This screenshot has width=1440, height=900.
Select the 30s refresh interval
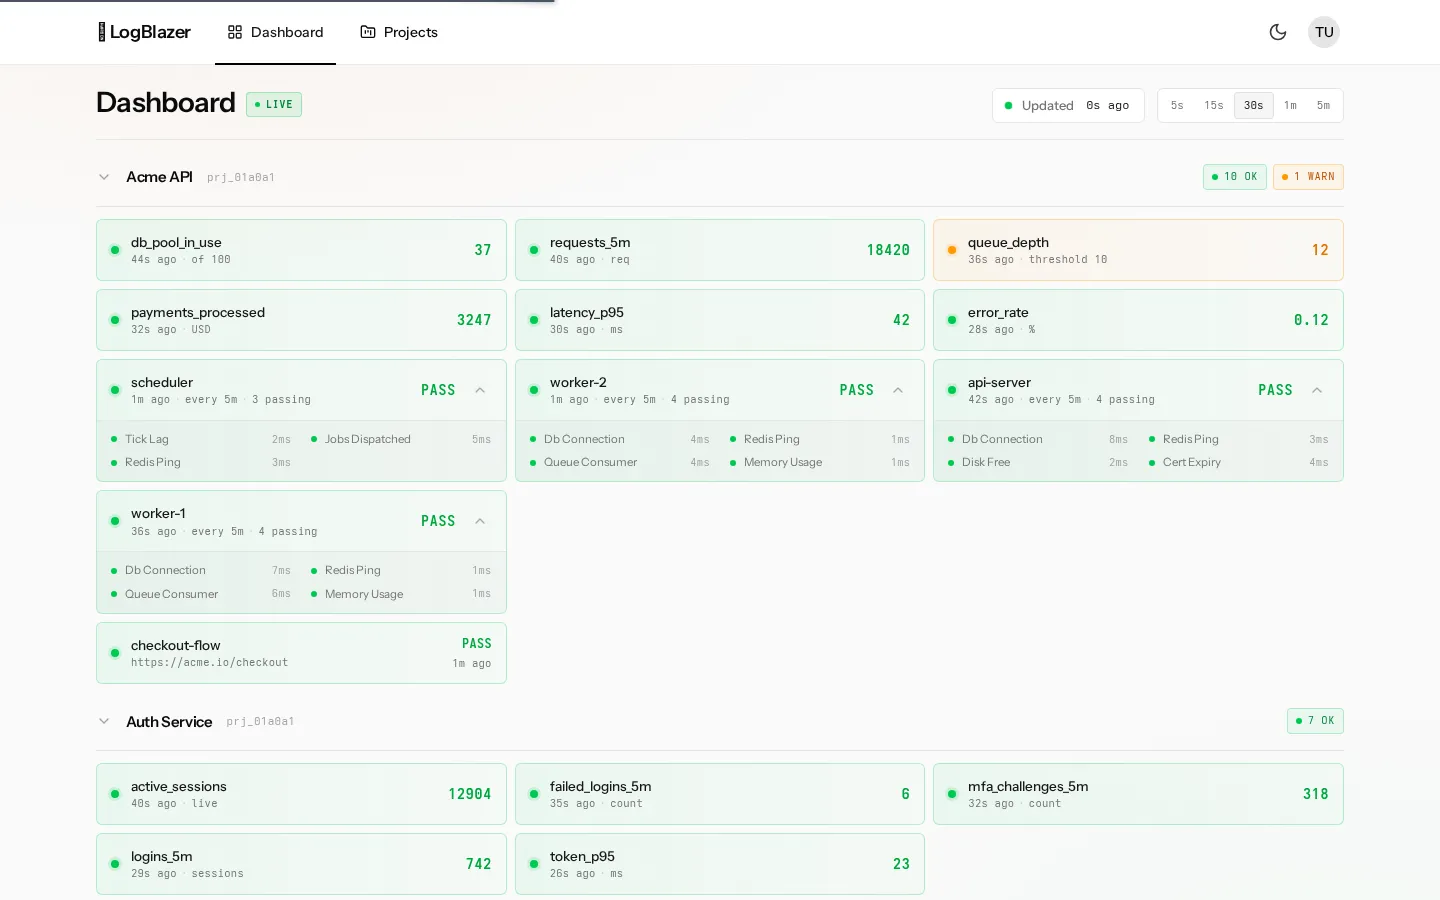pos(1254,105)
